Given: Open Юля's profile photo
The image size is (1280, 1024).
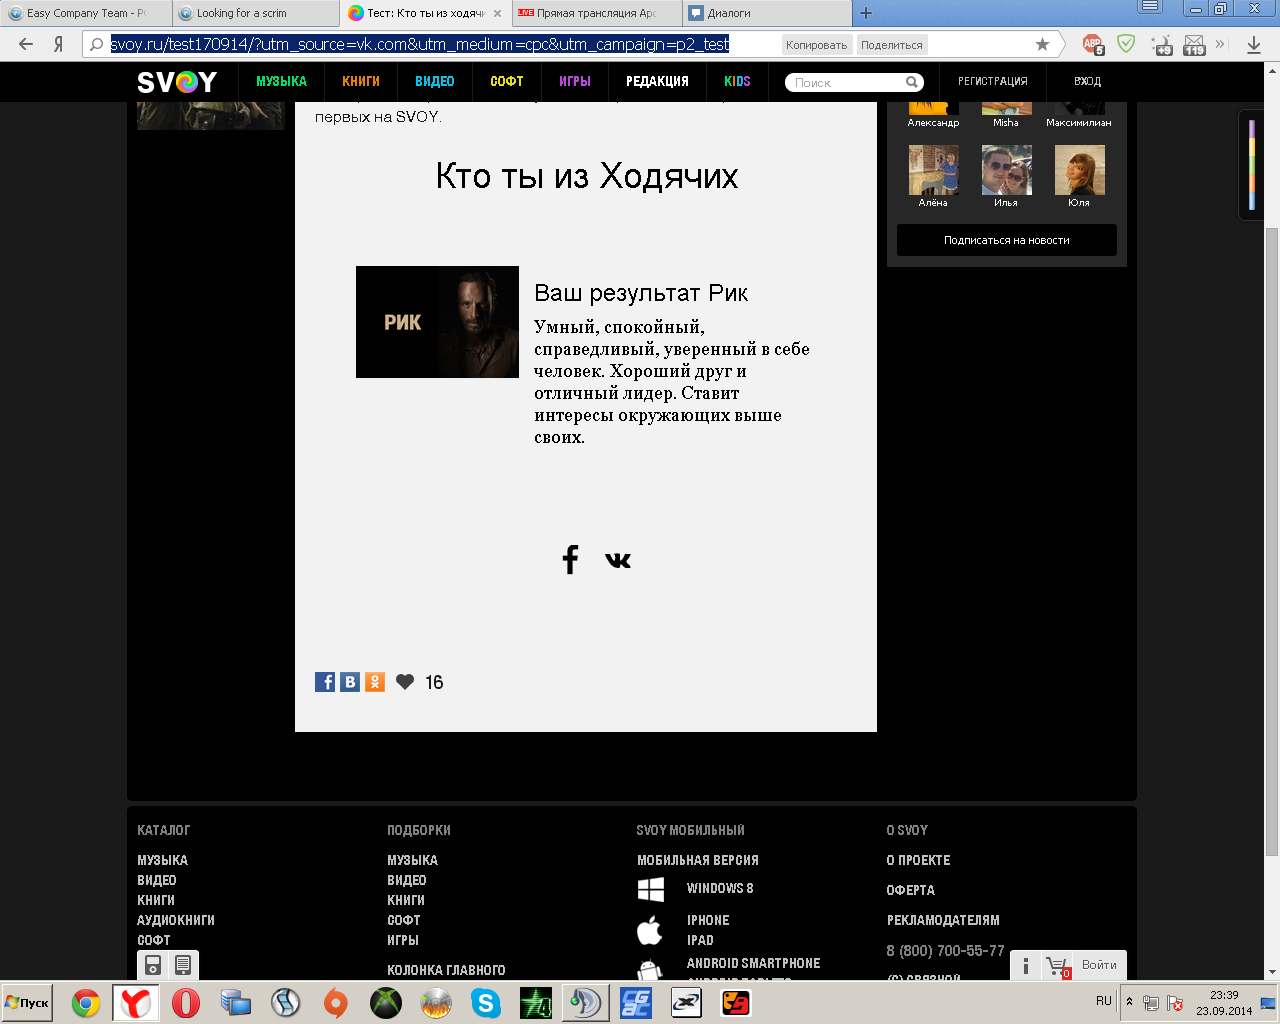Looking at the screenshot, I should click(x=1079, y=170).
